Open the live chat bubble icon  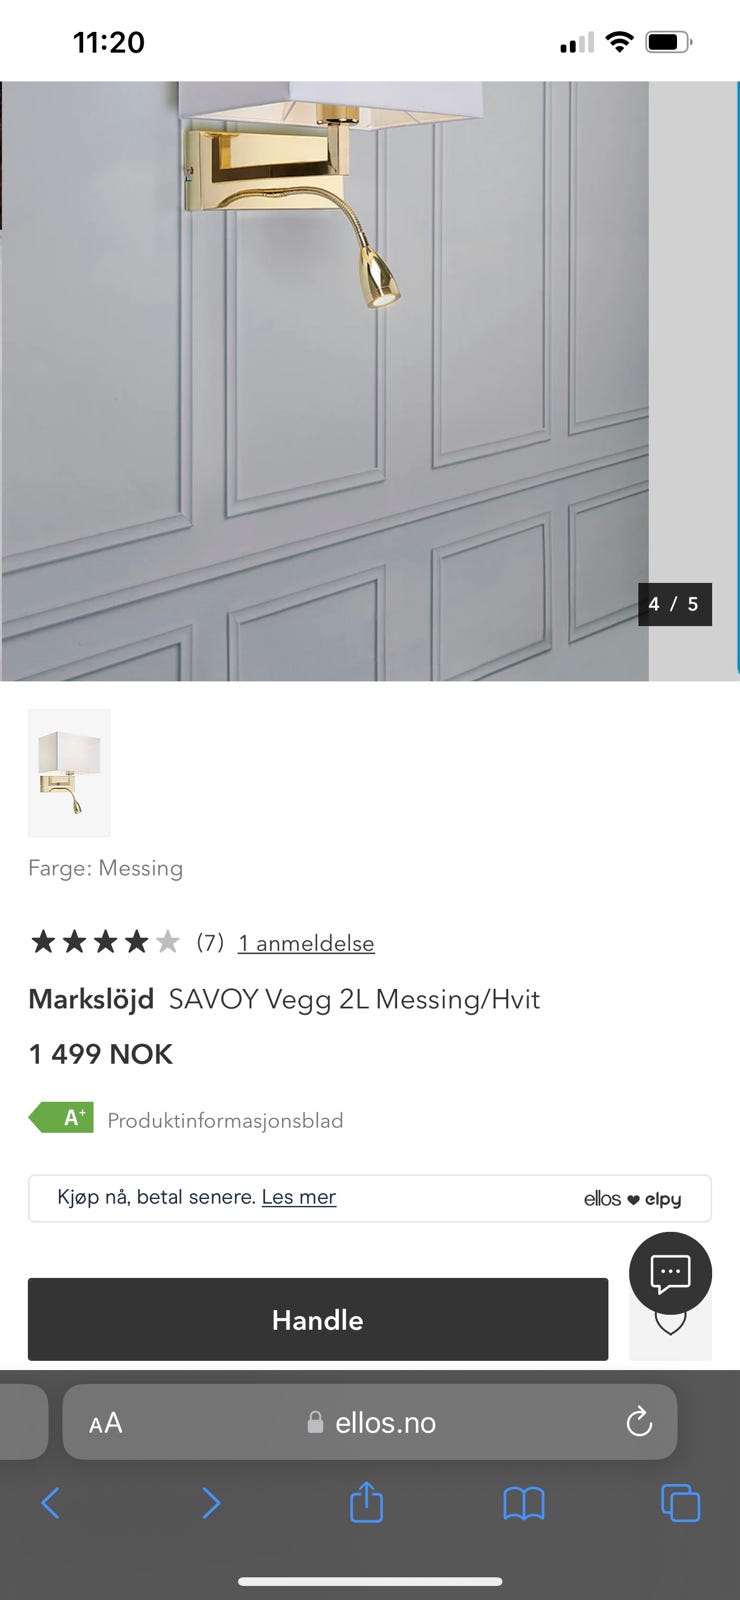click(x=670, y=1273)
